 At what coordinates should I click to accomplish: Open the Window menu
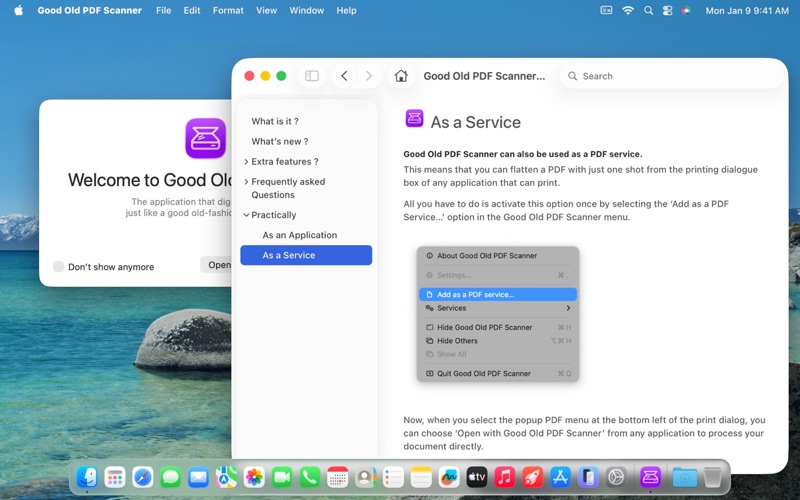[x=307, y=10]
